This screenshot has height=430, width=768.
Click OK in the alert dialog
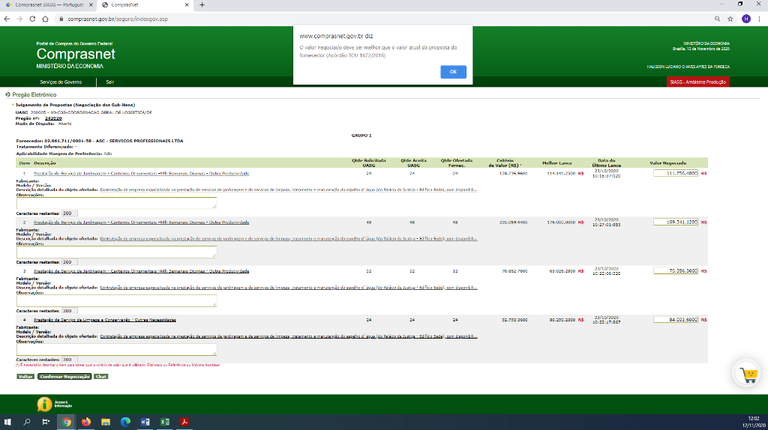[453, 72]
